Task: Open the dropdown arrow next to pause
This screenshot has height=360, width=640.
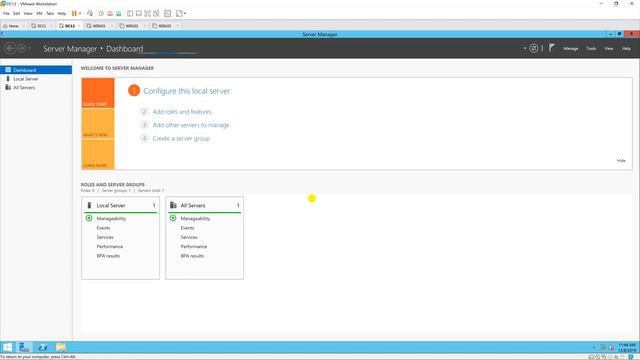Action: [x=80, y=13]
